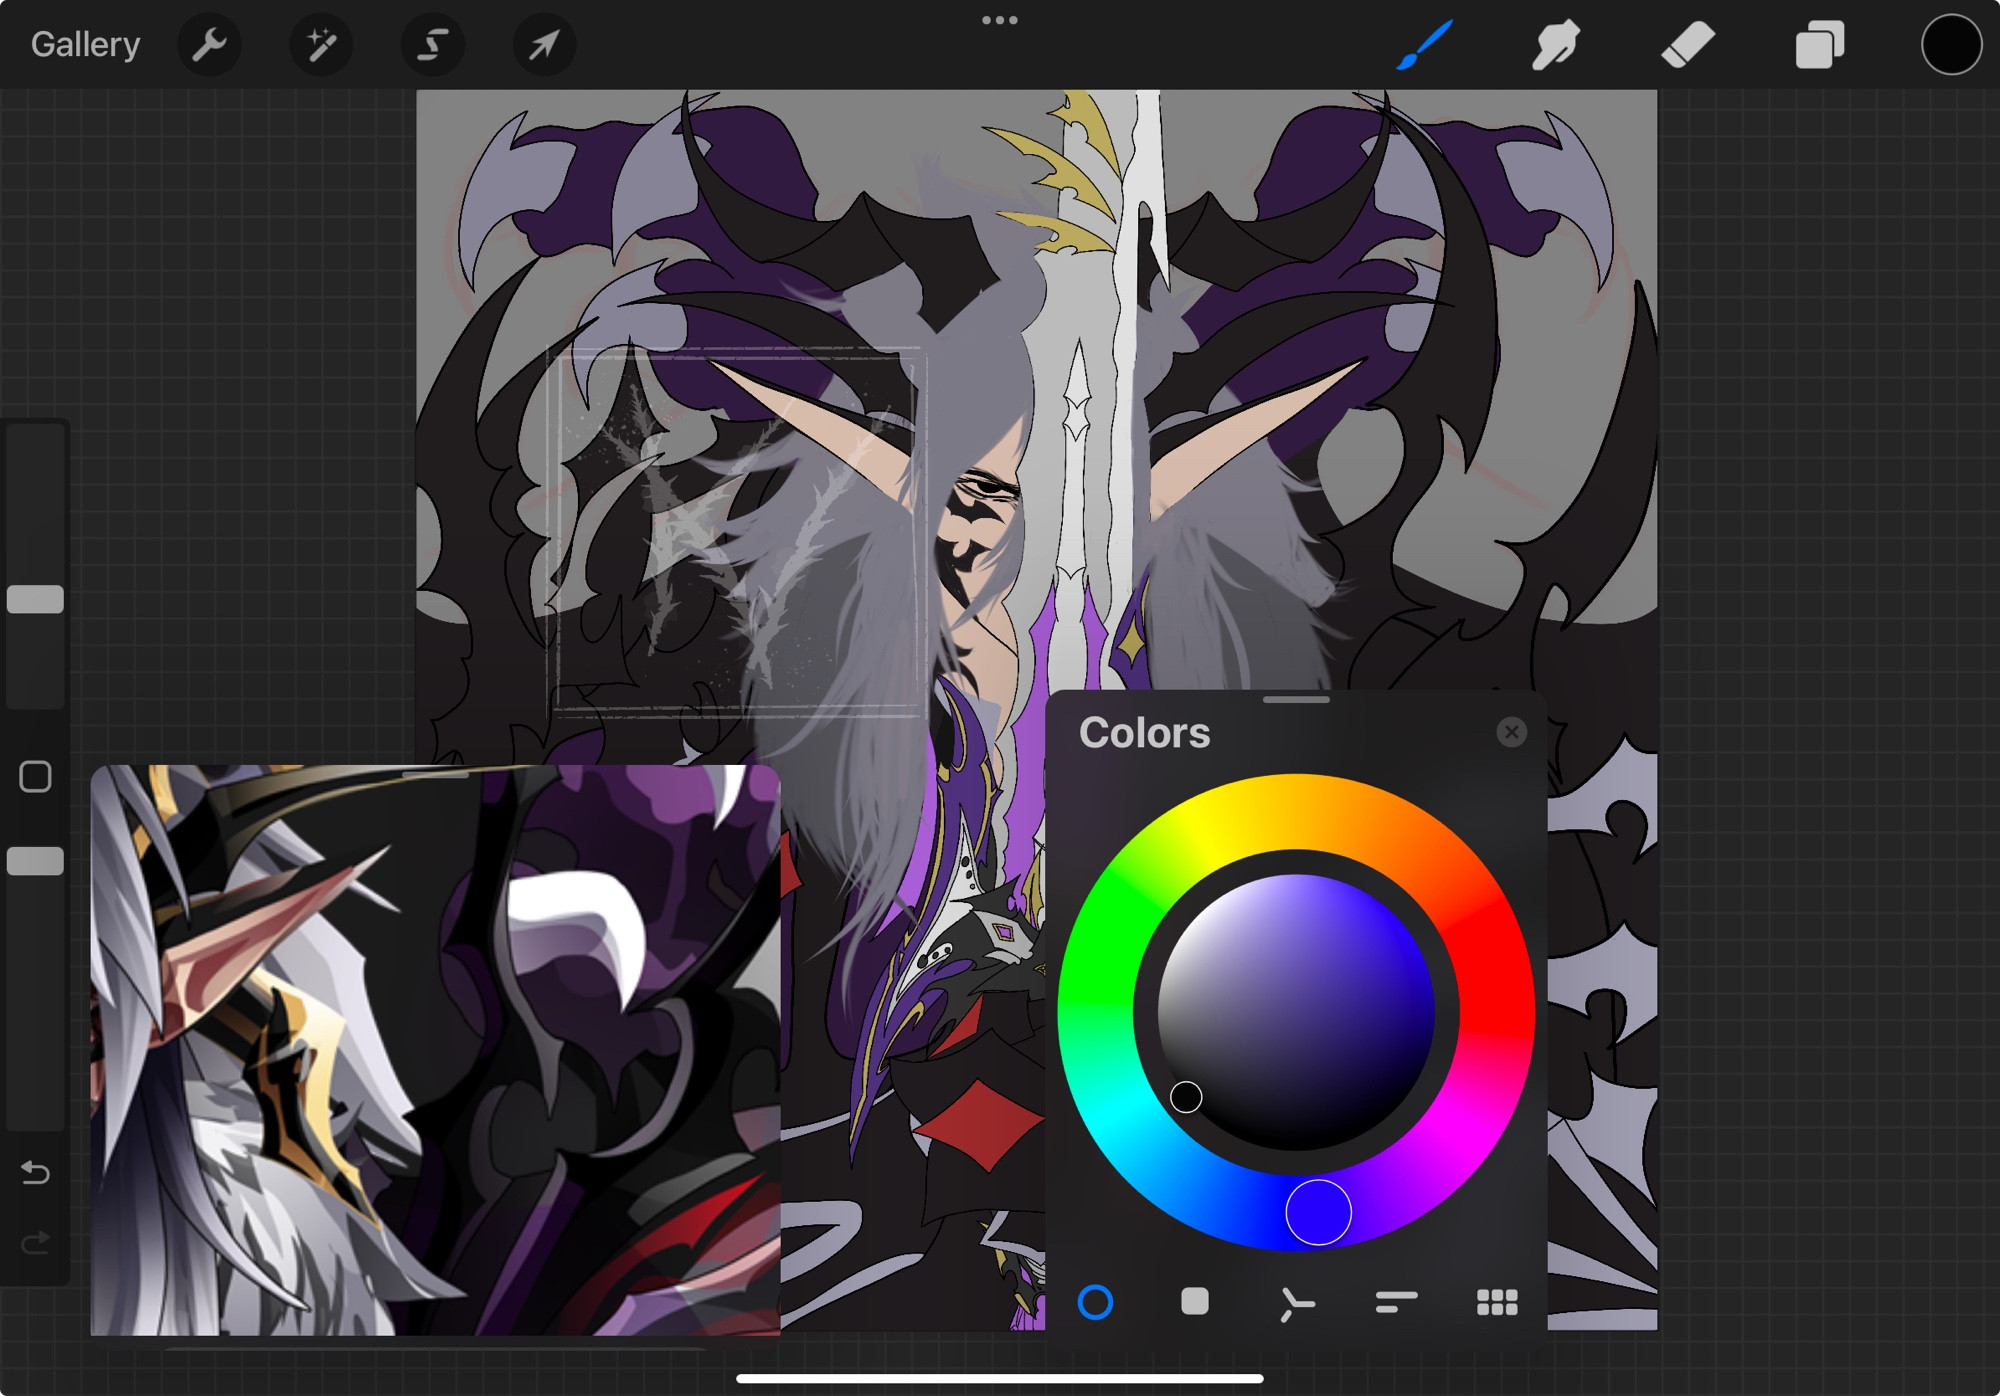
Task: Open the Actions wrench menu
Action: pyautogui.click(x=209, y=44)
